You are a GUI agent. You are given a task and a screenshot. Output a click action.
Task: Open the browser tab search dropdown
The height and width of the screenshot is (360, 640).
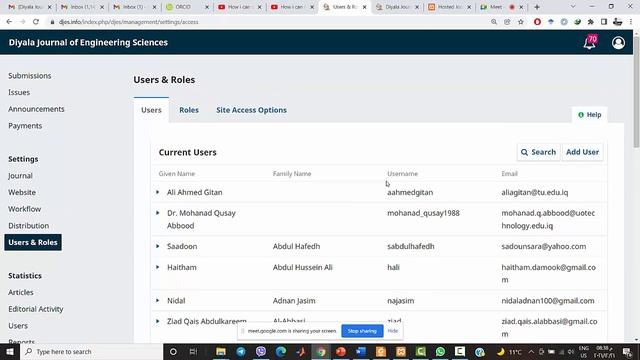(573, 7)
